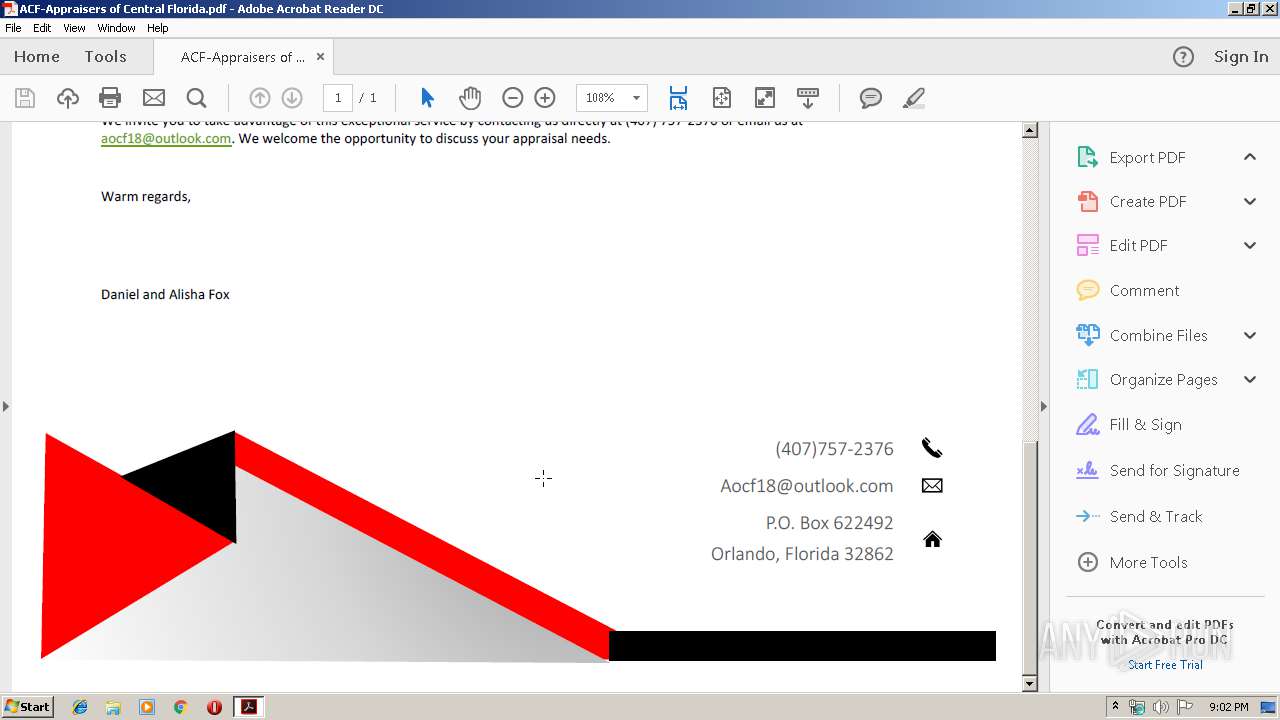Collapse the right tools pane arrow
The image size is (1280, 720).
click(x=1043, y=406)
